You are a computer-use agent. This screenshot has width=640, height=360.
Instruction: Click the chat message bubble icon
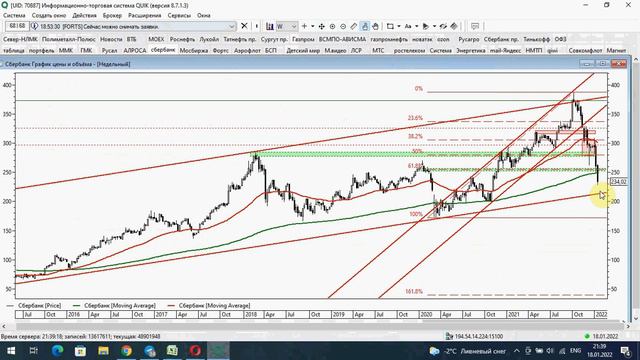pyautogui.click(x=475, y=26)
